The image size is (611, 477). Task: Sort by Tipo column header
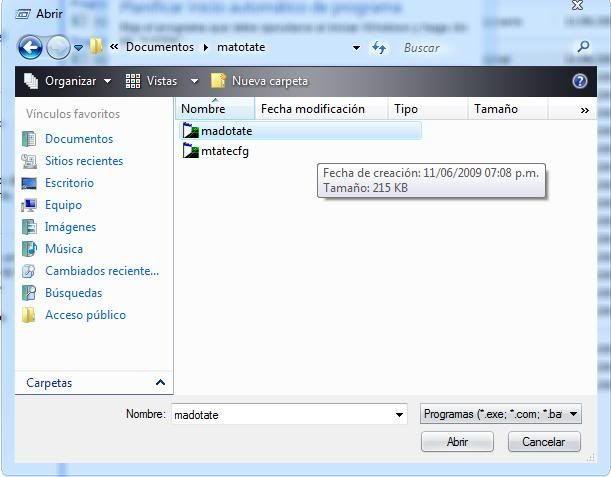[427, 109]
